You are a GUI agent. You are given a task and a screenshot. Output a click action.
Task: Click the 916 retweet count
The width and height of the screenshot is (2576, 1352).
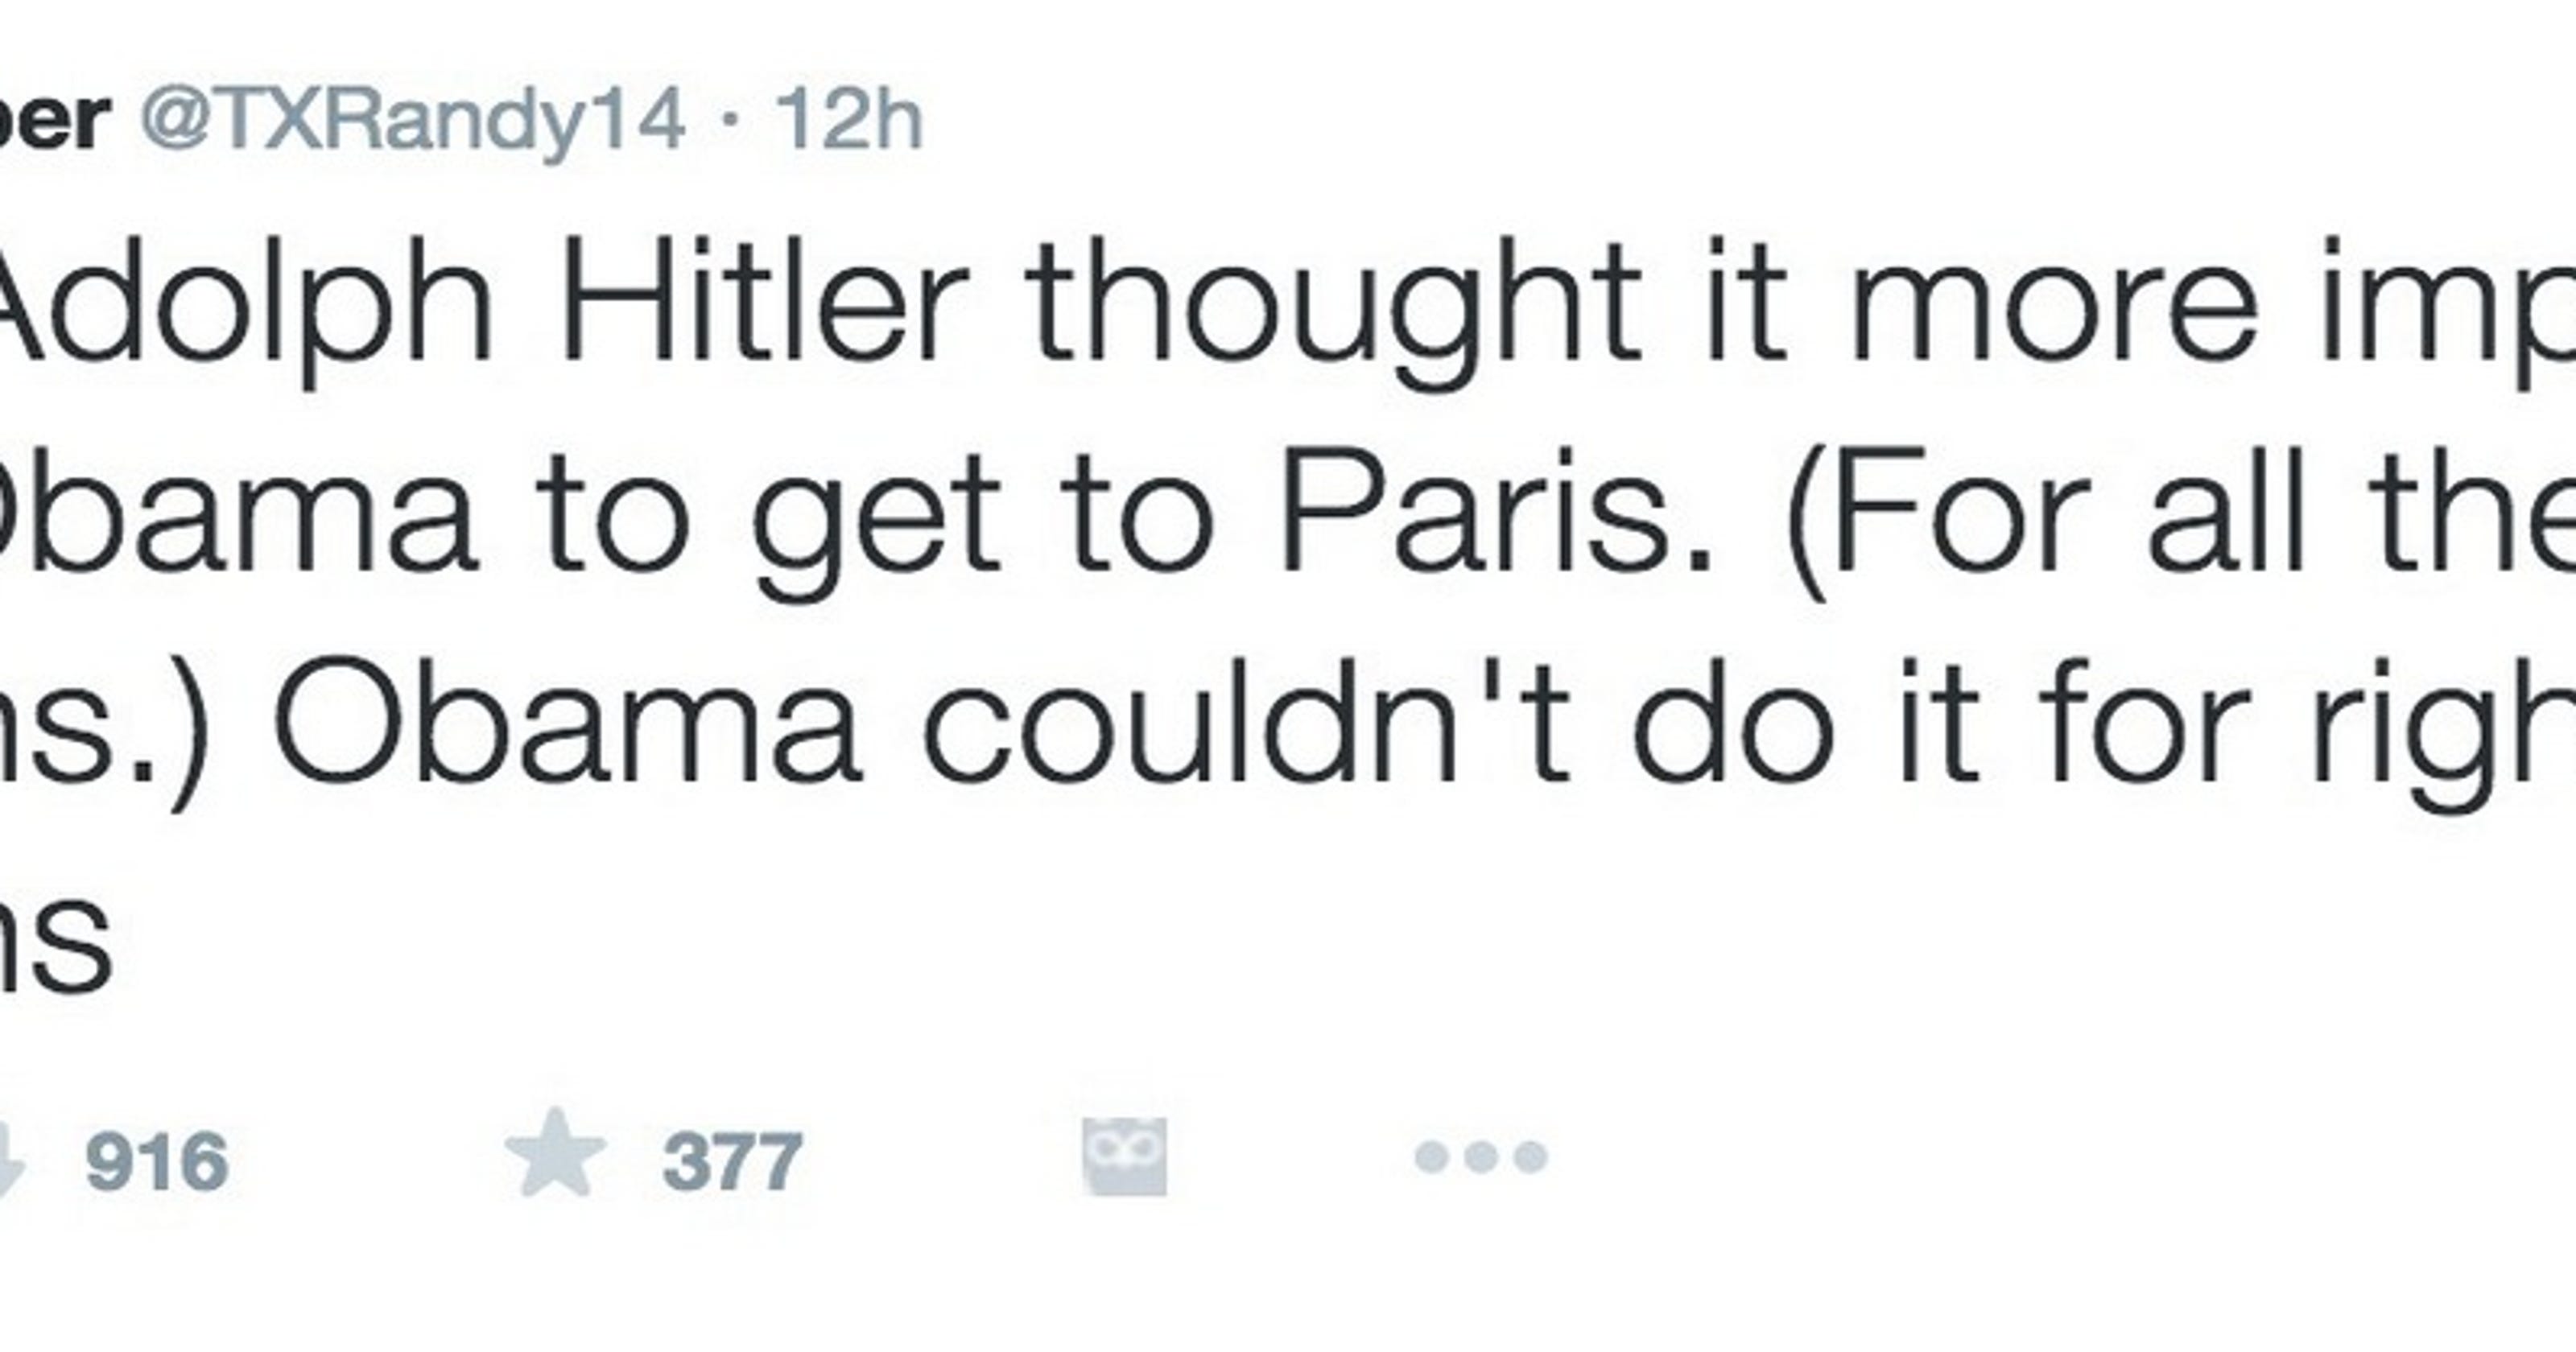[157, 1162]
